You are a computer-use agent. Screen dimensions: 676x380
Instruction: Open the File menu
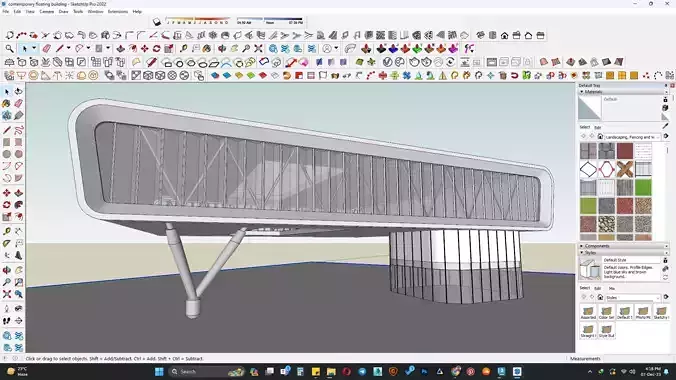[6, 12]
